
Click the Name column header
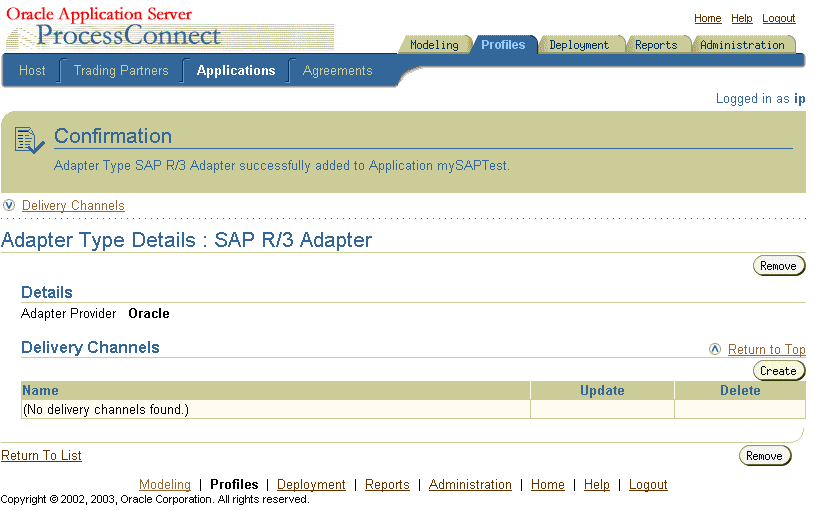tap(276, 391)
